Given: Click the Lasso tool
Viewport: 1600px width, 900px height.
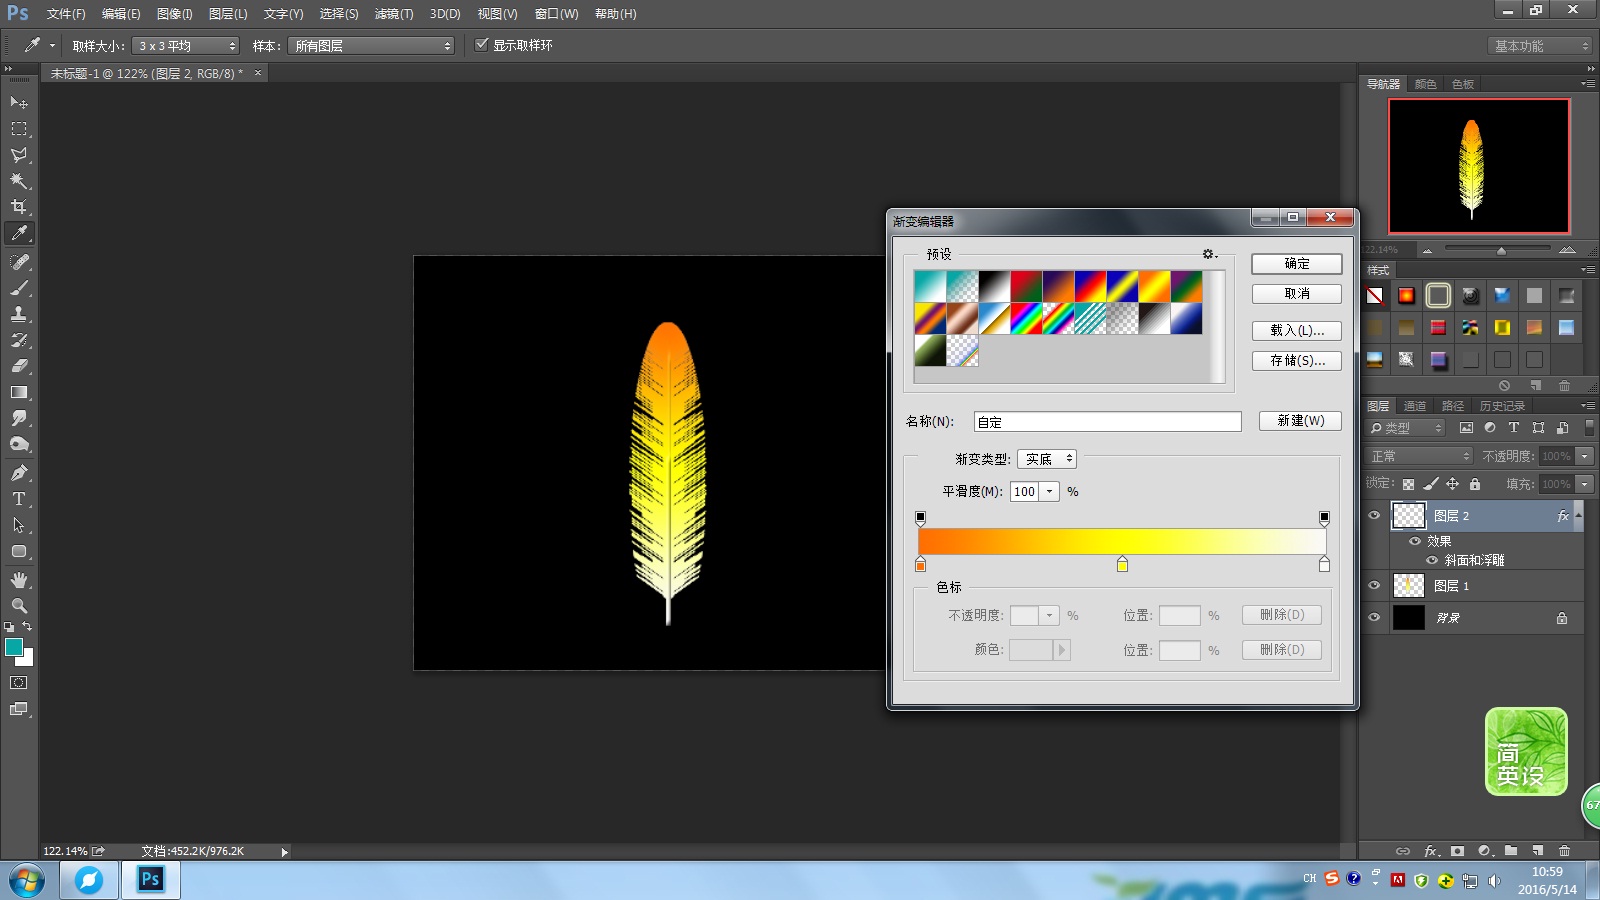Looking at the screenshot, I should 19,155.
